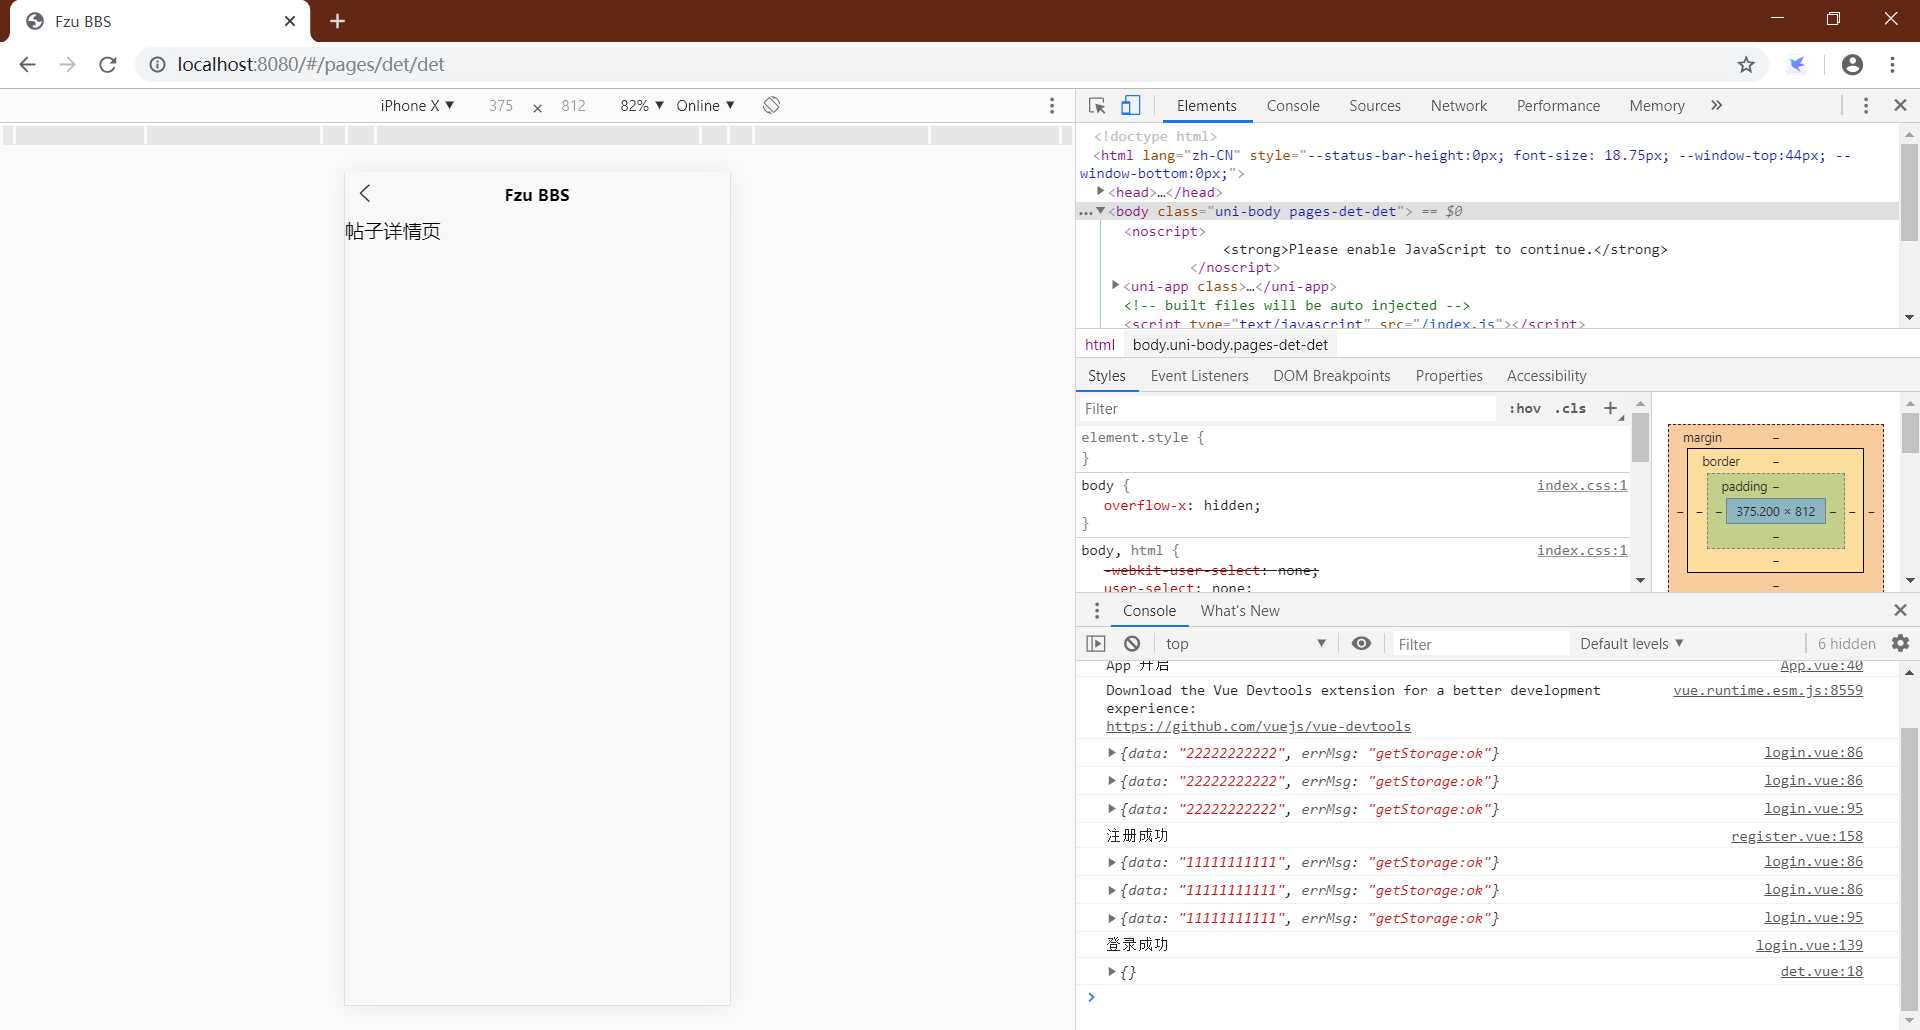1920x1030 pixels.
Task: Open source link login.vue:139
Action: coord(1809,945)
